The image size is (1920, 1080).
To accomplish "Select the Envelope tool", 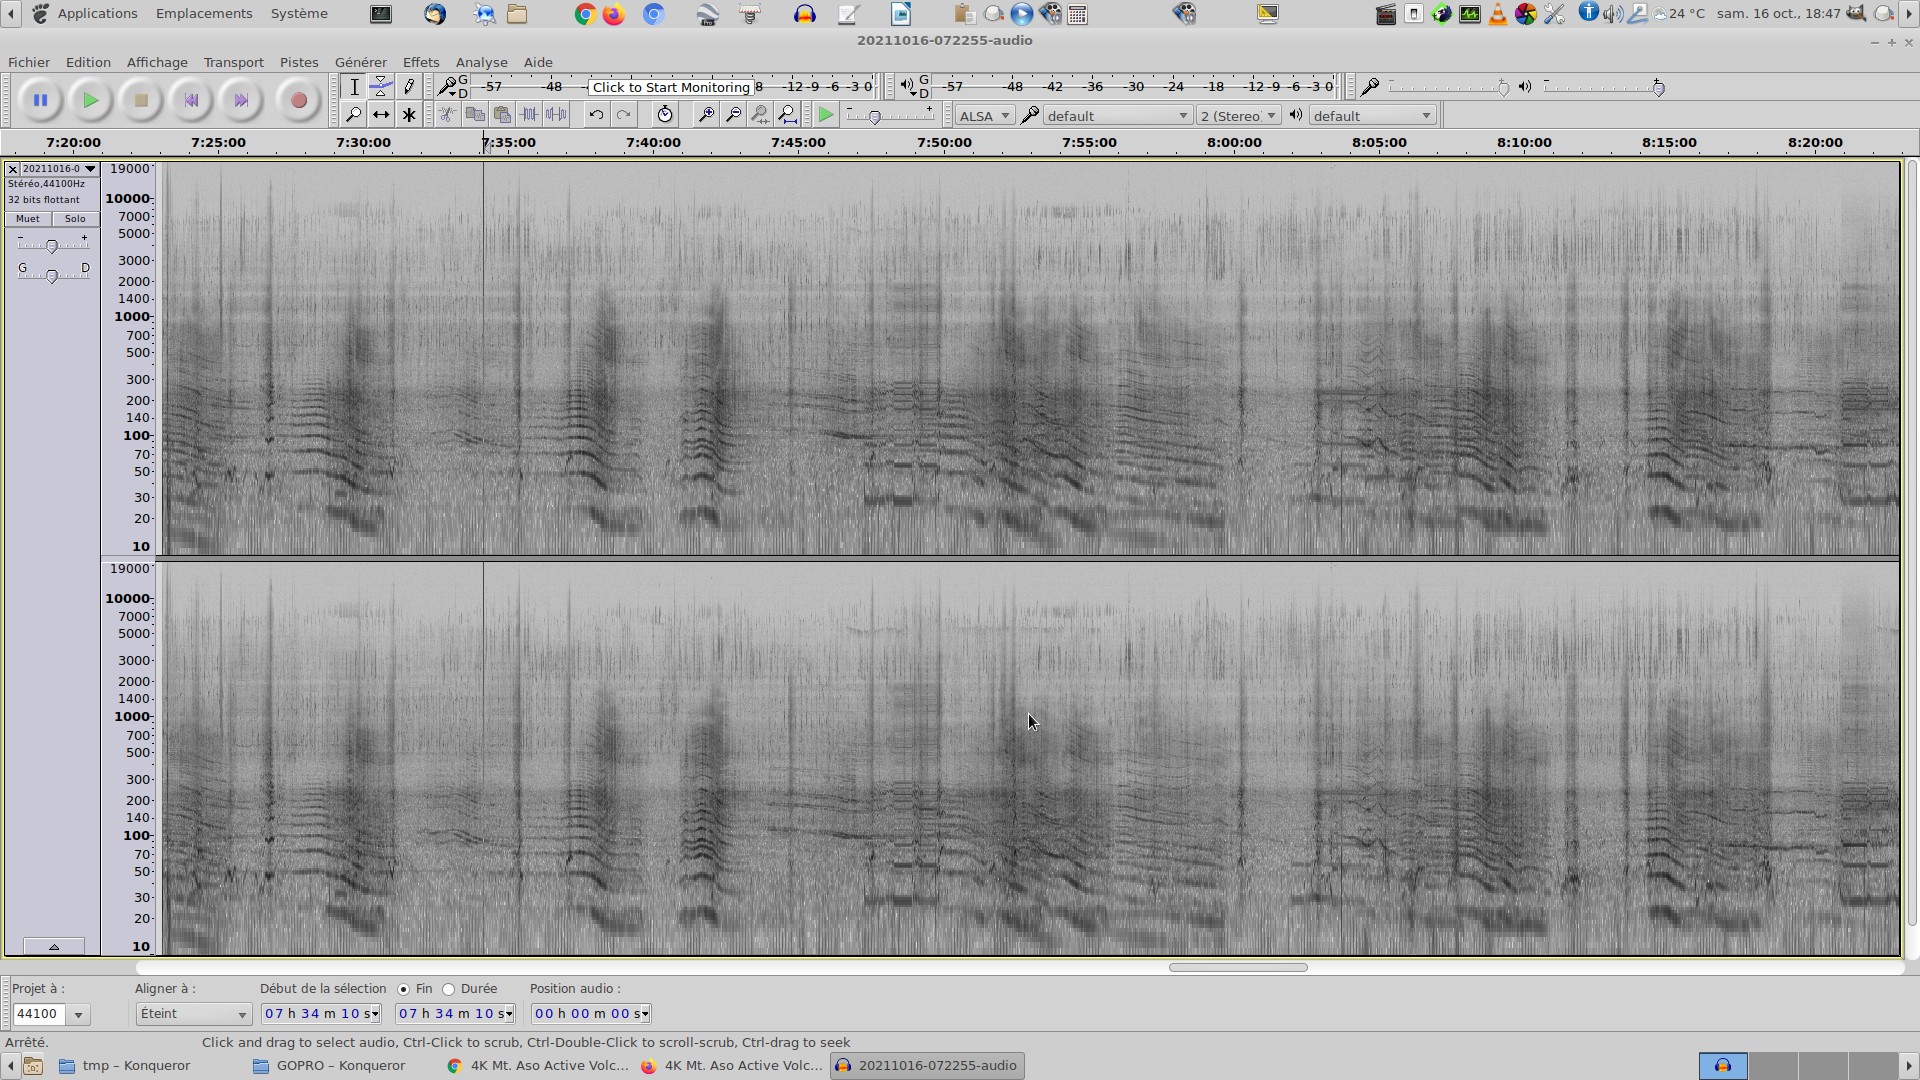I will [x=381, y=87].
